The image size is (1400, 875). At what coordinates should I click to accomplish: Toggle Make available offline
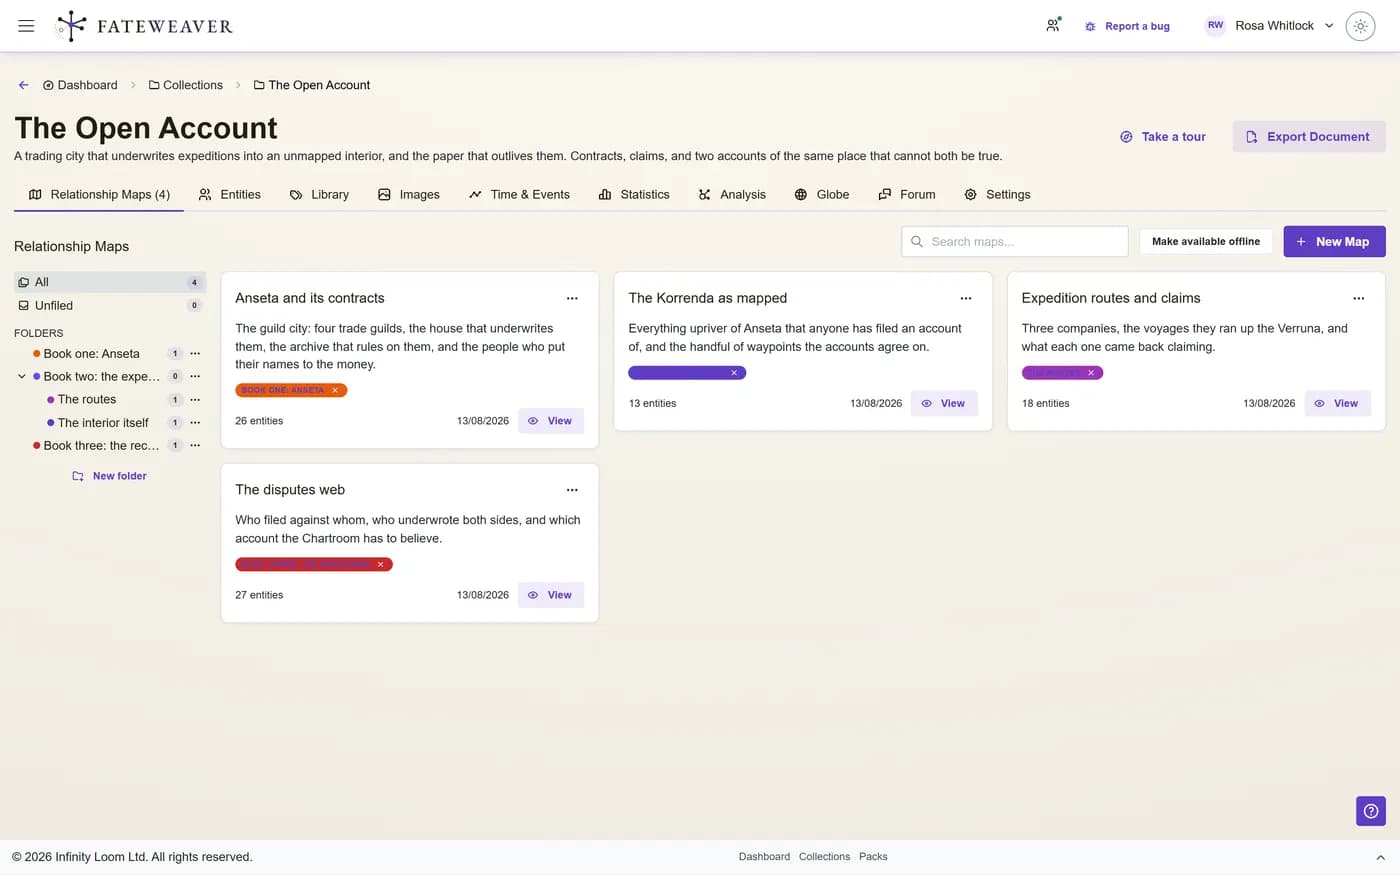(1206, 241)
